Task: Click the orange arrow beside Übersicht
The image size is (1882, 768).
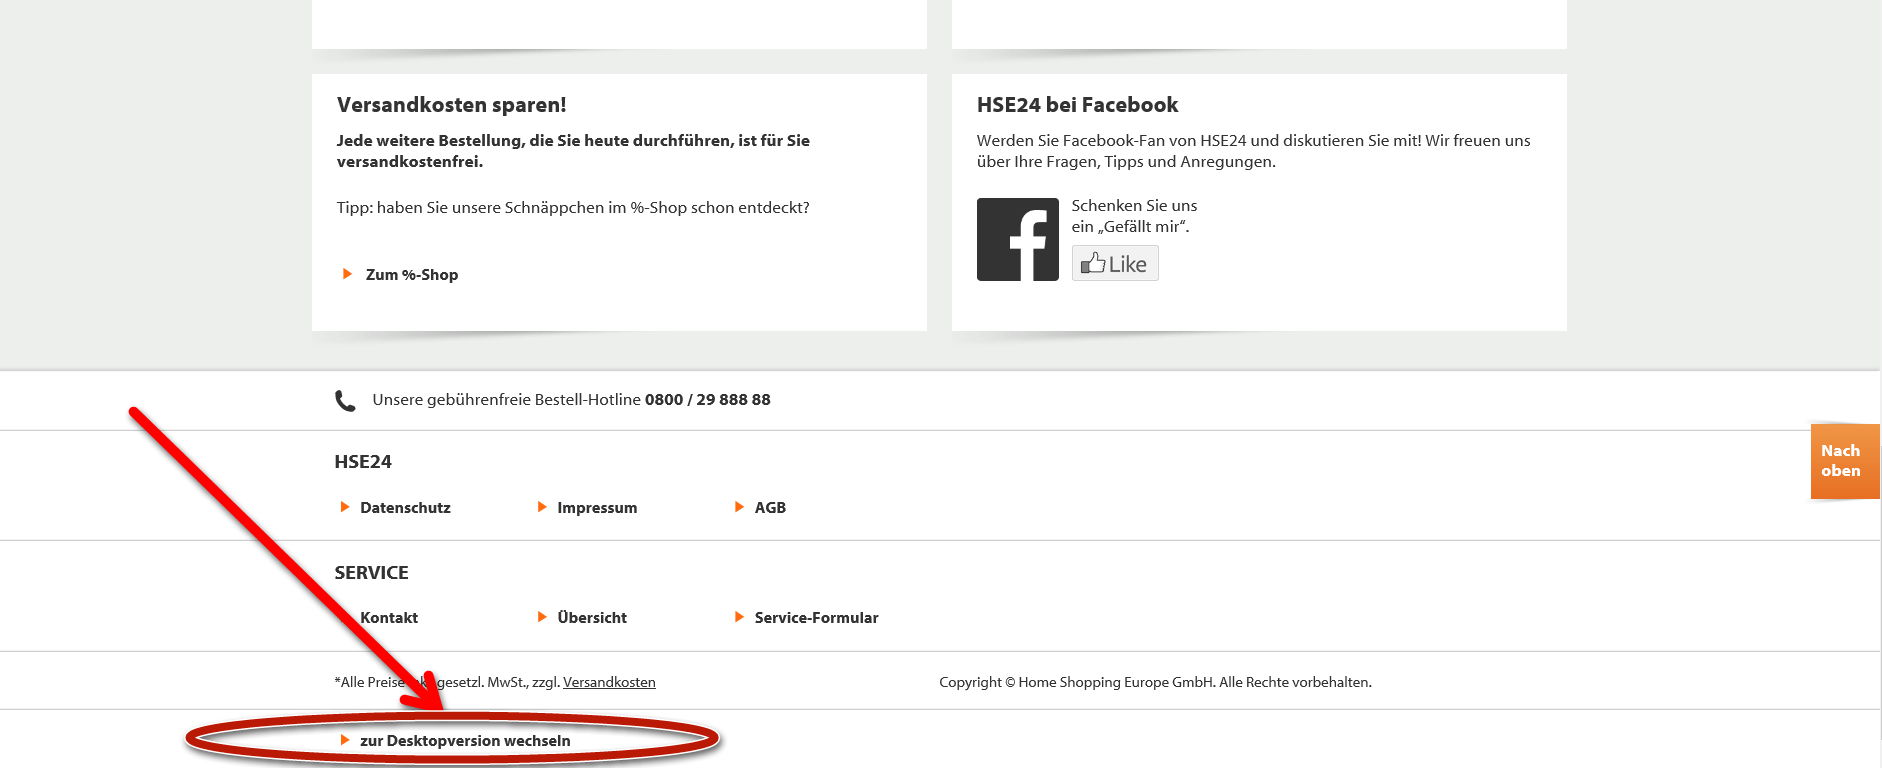Action: 542,617
